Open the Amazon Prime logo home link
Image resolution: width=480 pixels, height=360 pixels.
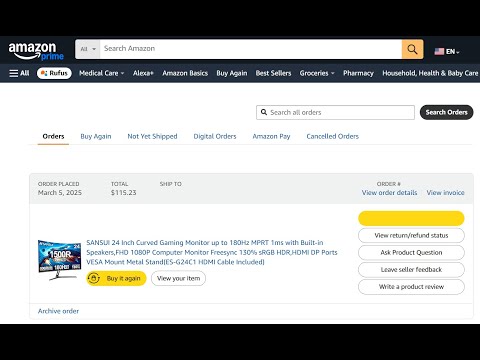pyautogui.click(x=36, y=51)
